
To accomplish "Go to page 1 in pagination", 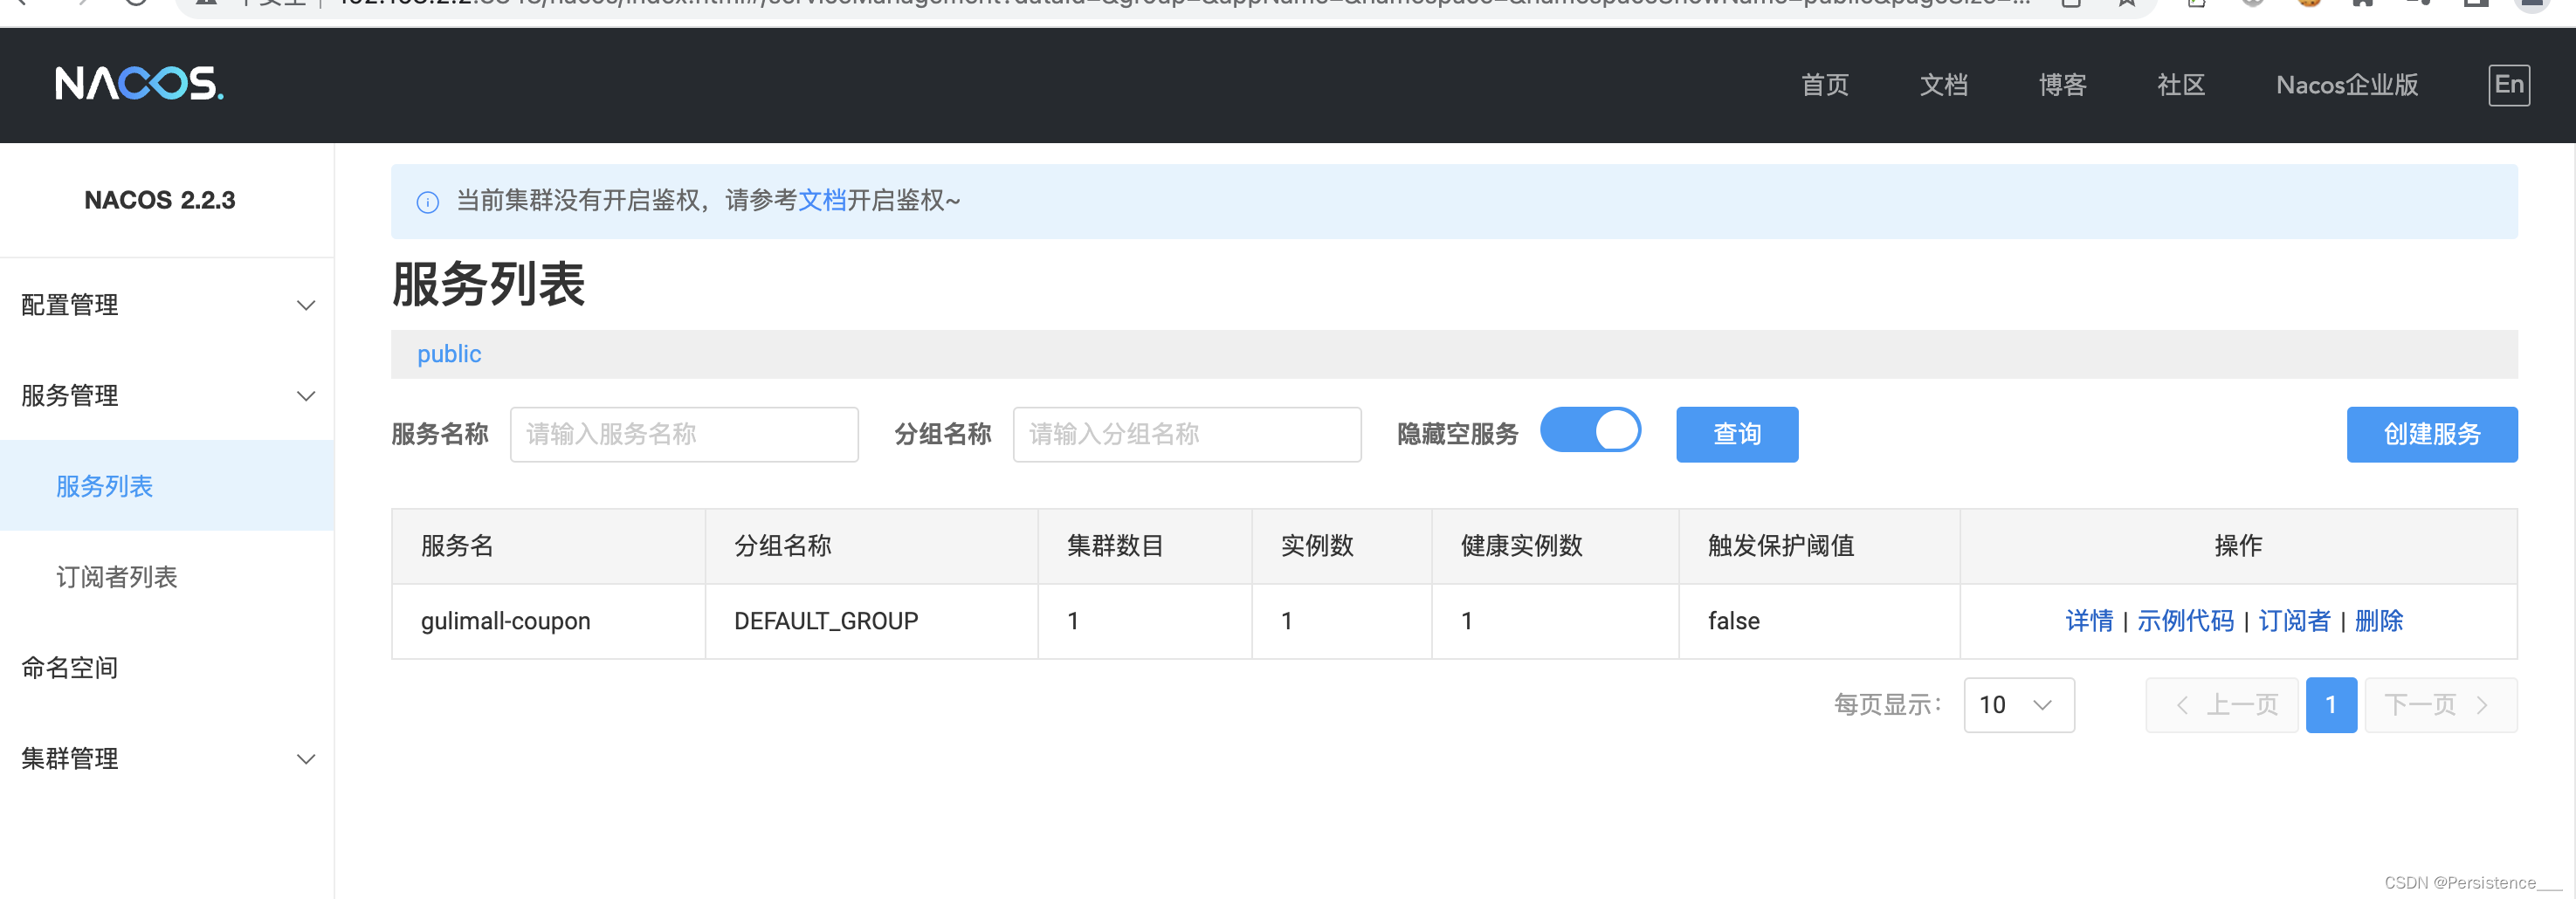I will pyautogui.click(x=2330, y=705).
